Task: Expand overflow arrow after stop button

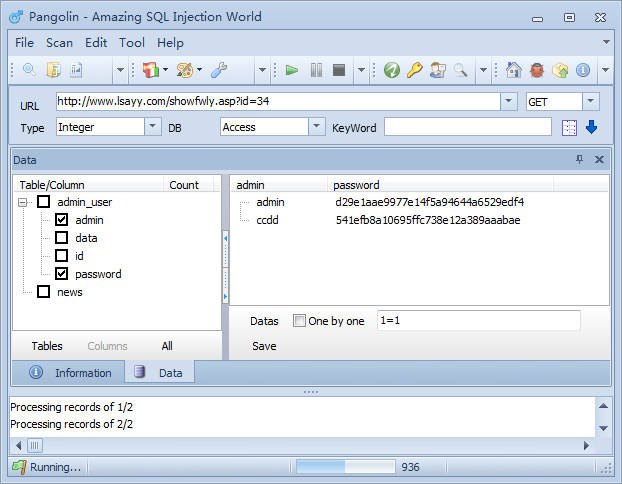Action: tap(361, 70)
